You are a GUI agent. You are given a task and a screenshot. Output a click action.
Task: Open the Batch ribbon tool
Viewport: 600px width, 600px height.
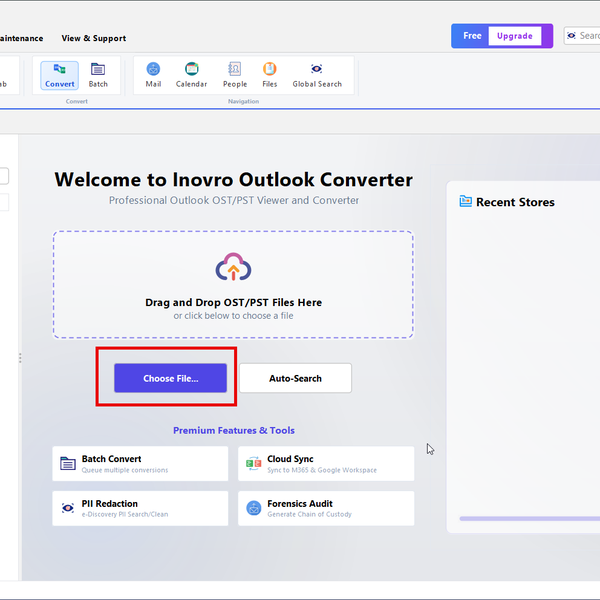coord(98,75)
